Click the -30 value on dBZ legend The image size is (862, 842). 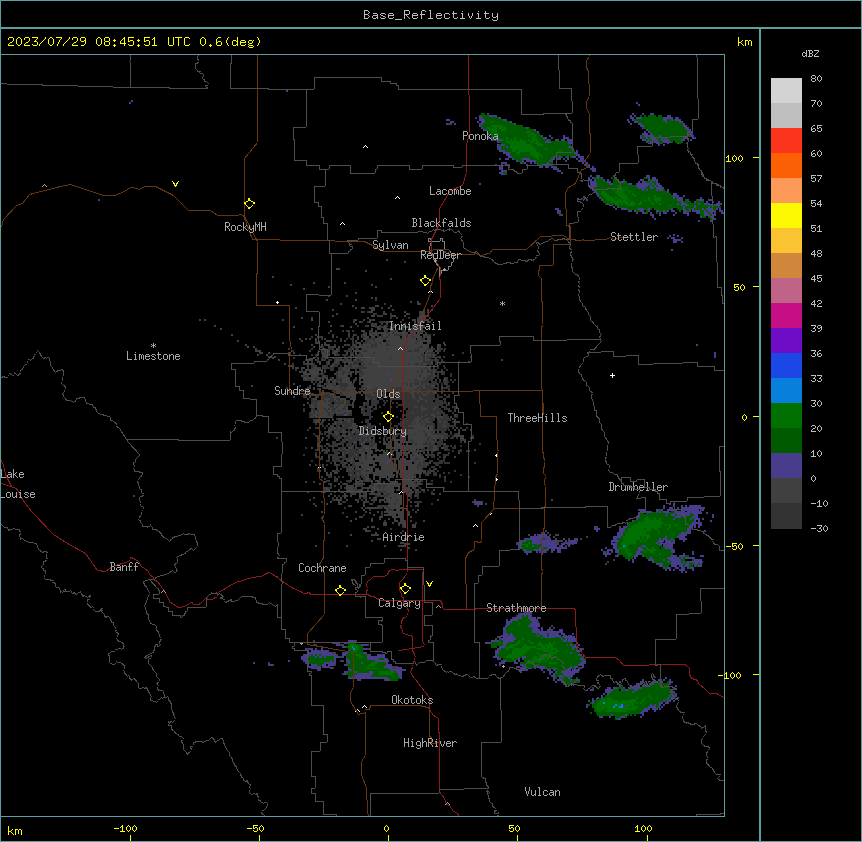click(819, 528)
